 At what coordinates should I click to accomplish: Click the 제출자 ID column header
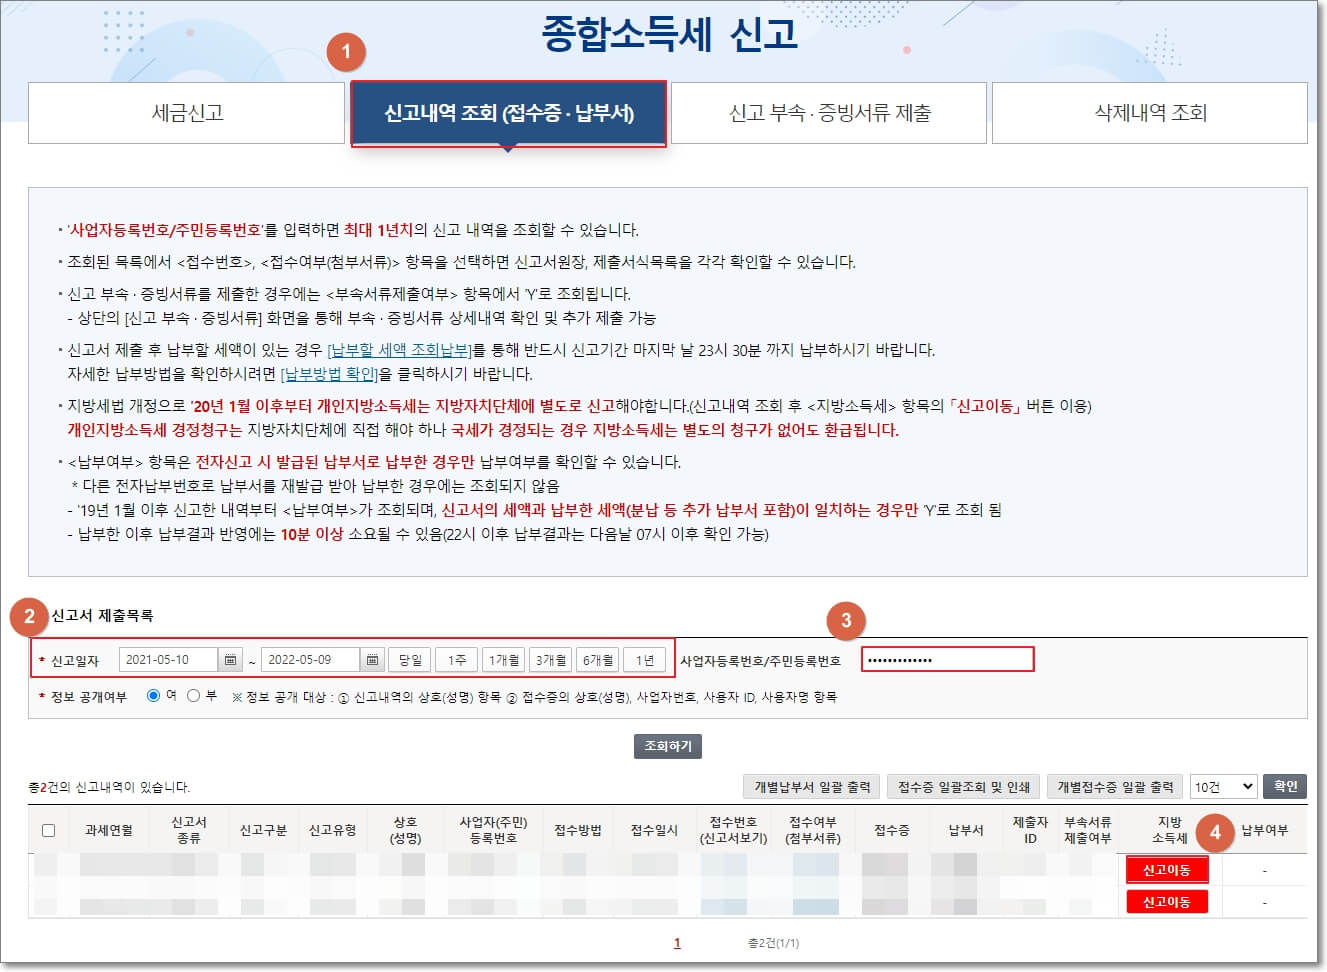point(1030,830)
